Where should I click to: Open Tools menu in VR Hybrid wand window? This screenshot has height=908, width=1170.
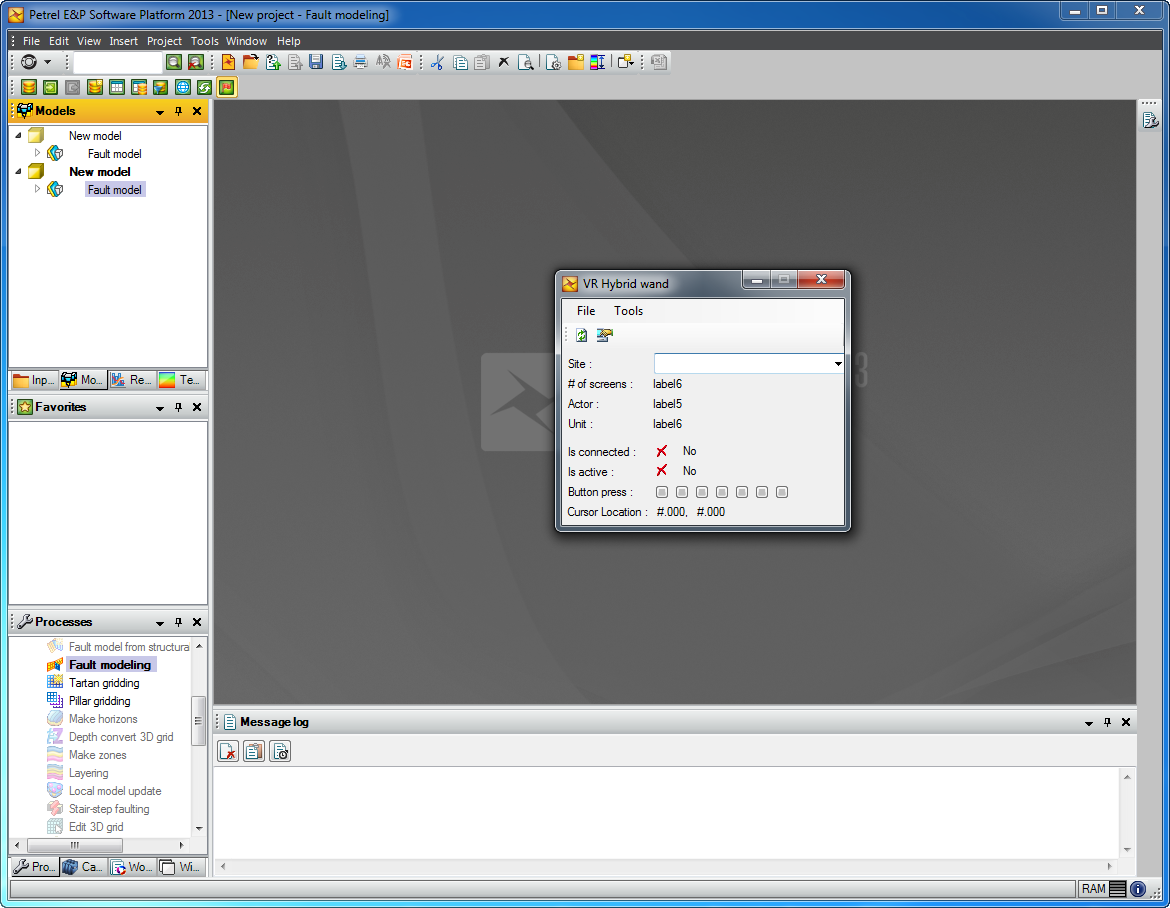tap(628, 311)
